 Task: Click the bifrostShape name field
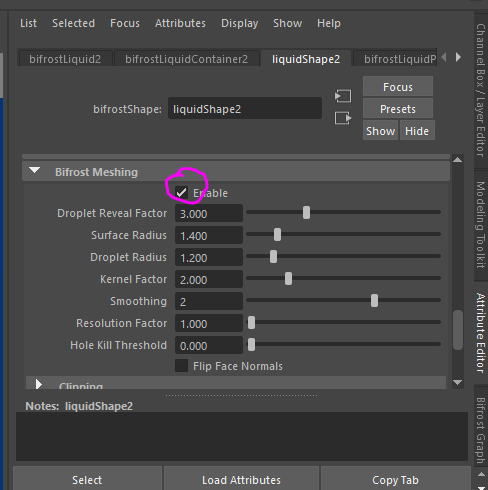pos(245,108)
